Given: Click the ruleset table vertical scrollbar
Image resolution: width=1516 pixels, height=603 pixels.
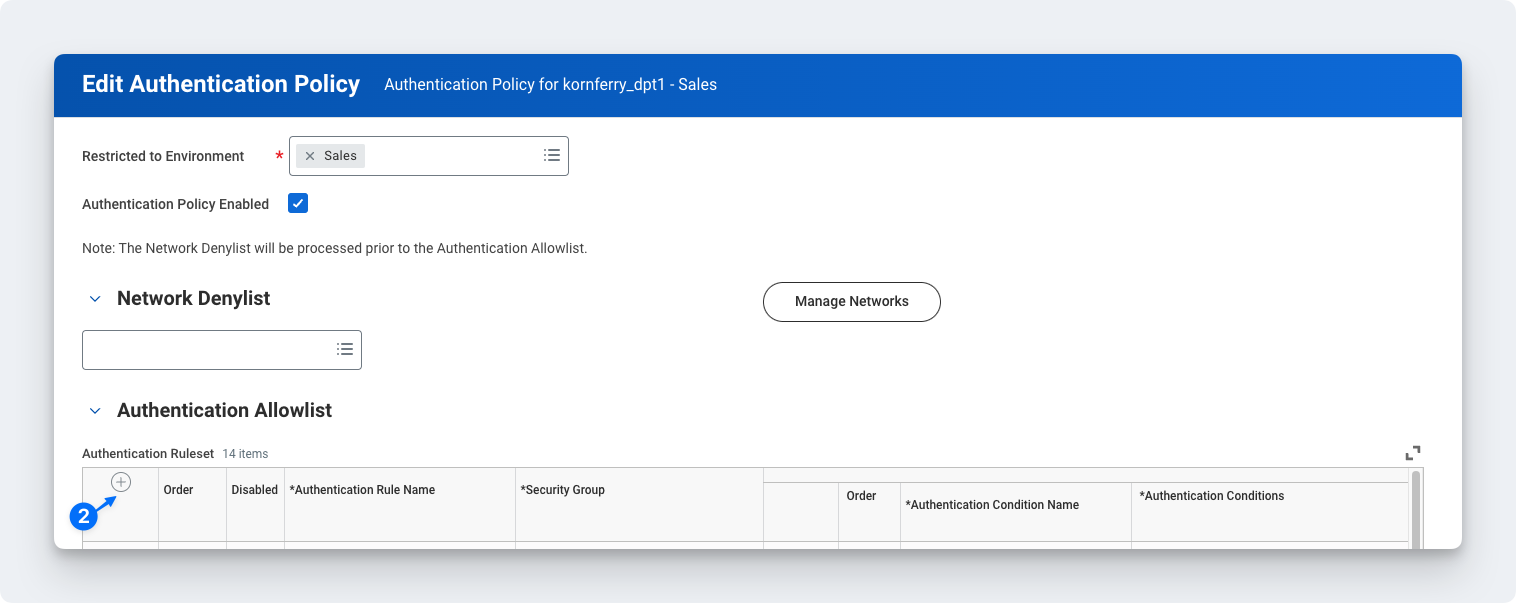Looking at the screenshot, I should [x=1415, y=508].
